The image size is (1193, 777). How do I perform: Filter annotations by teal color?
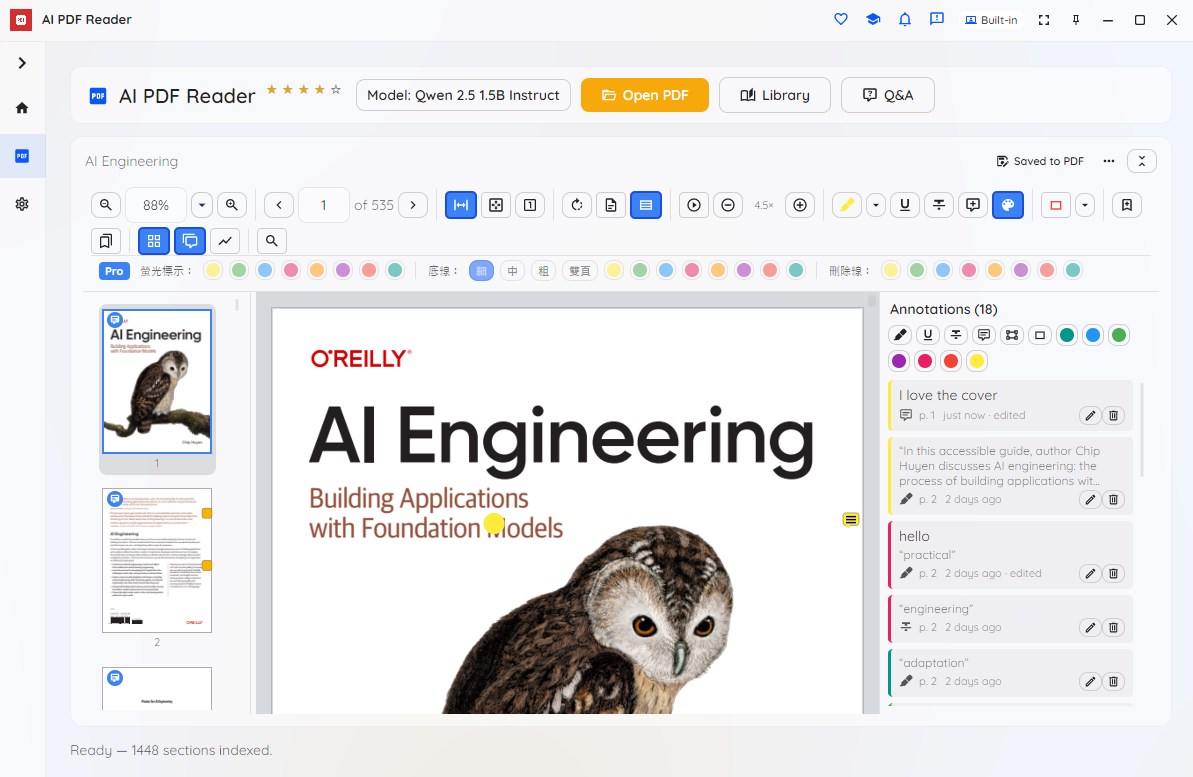(1067, 335)
